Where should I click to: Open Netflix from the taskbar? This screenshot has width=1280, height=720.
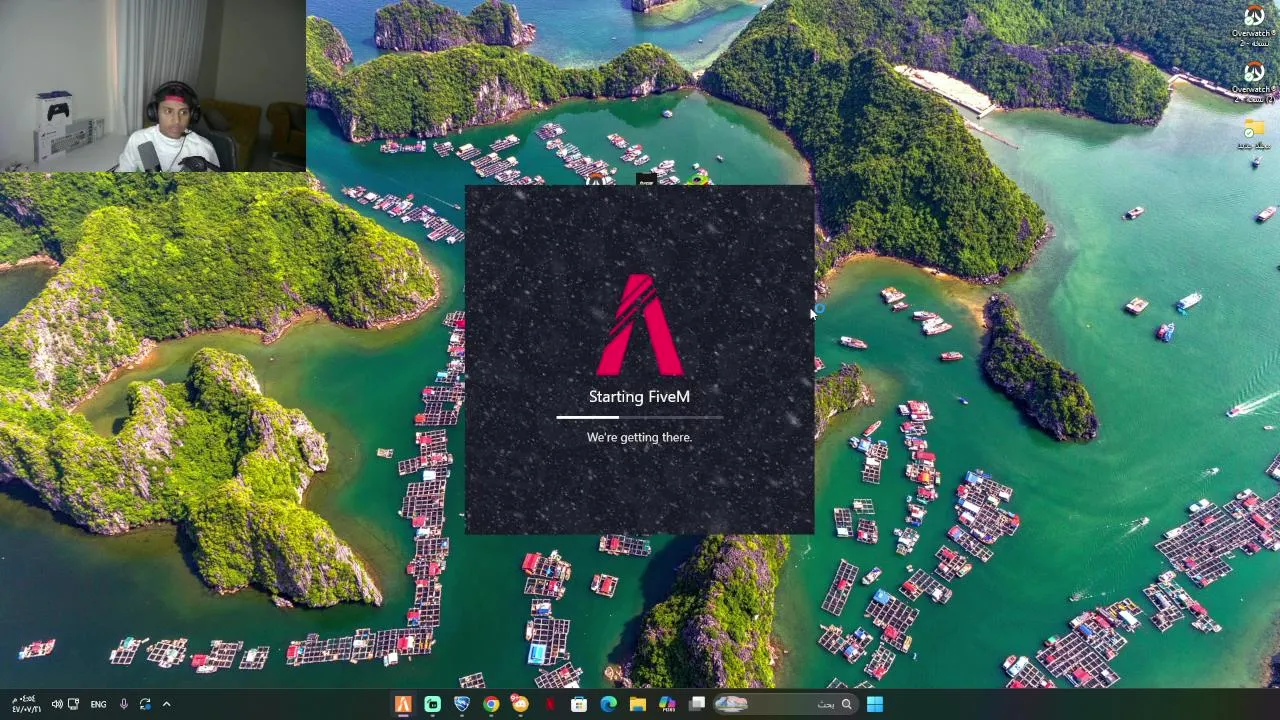pyautogui.click(x=550, y=704)
